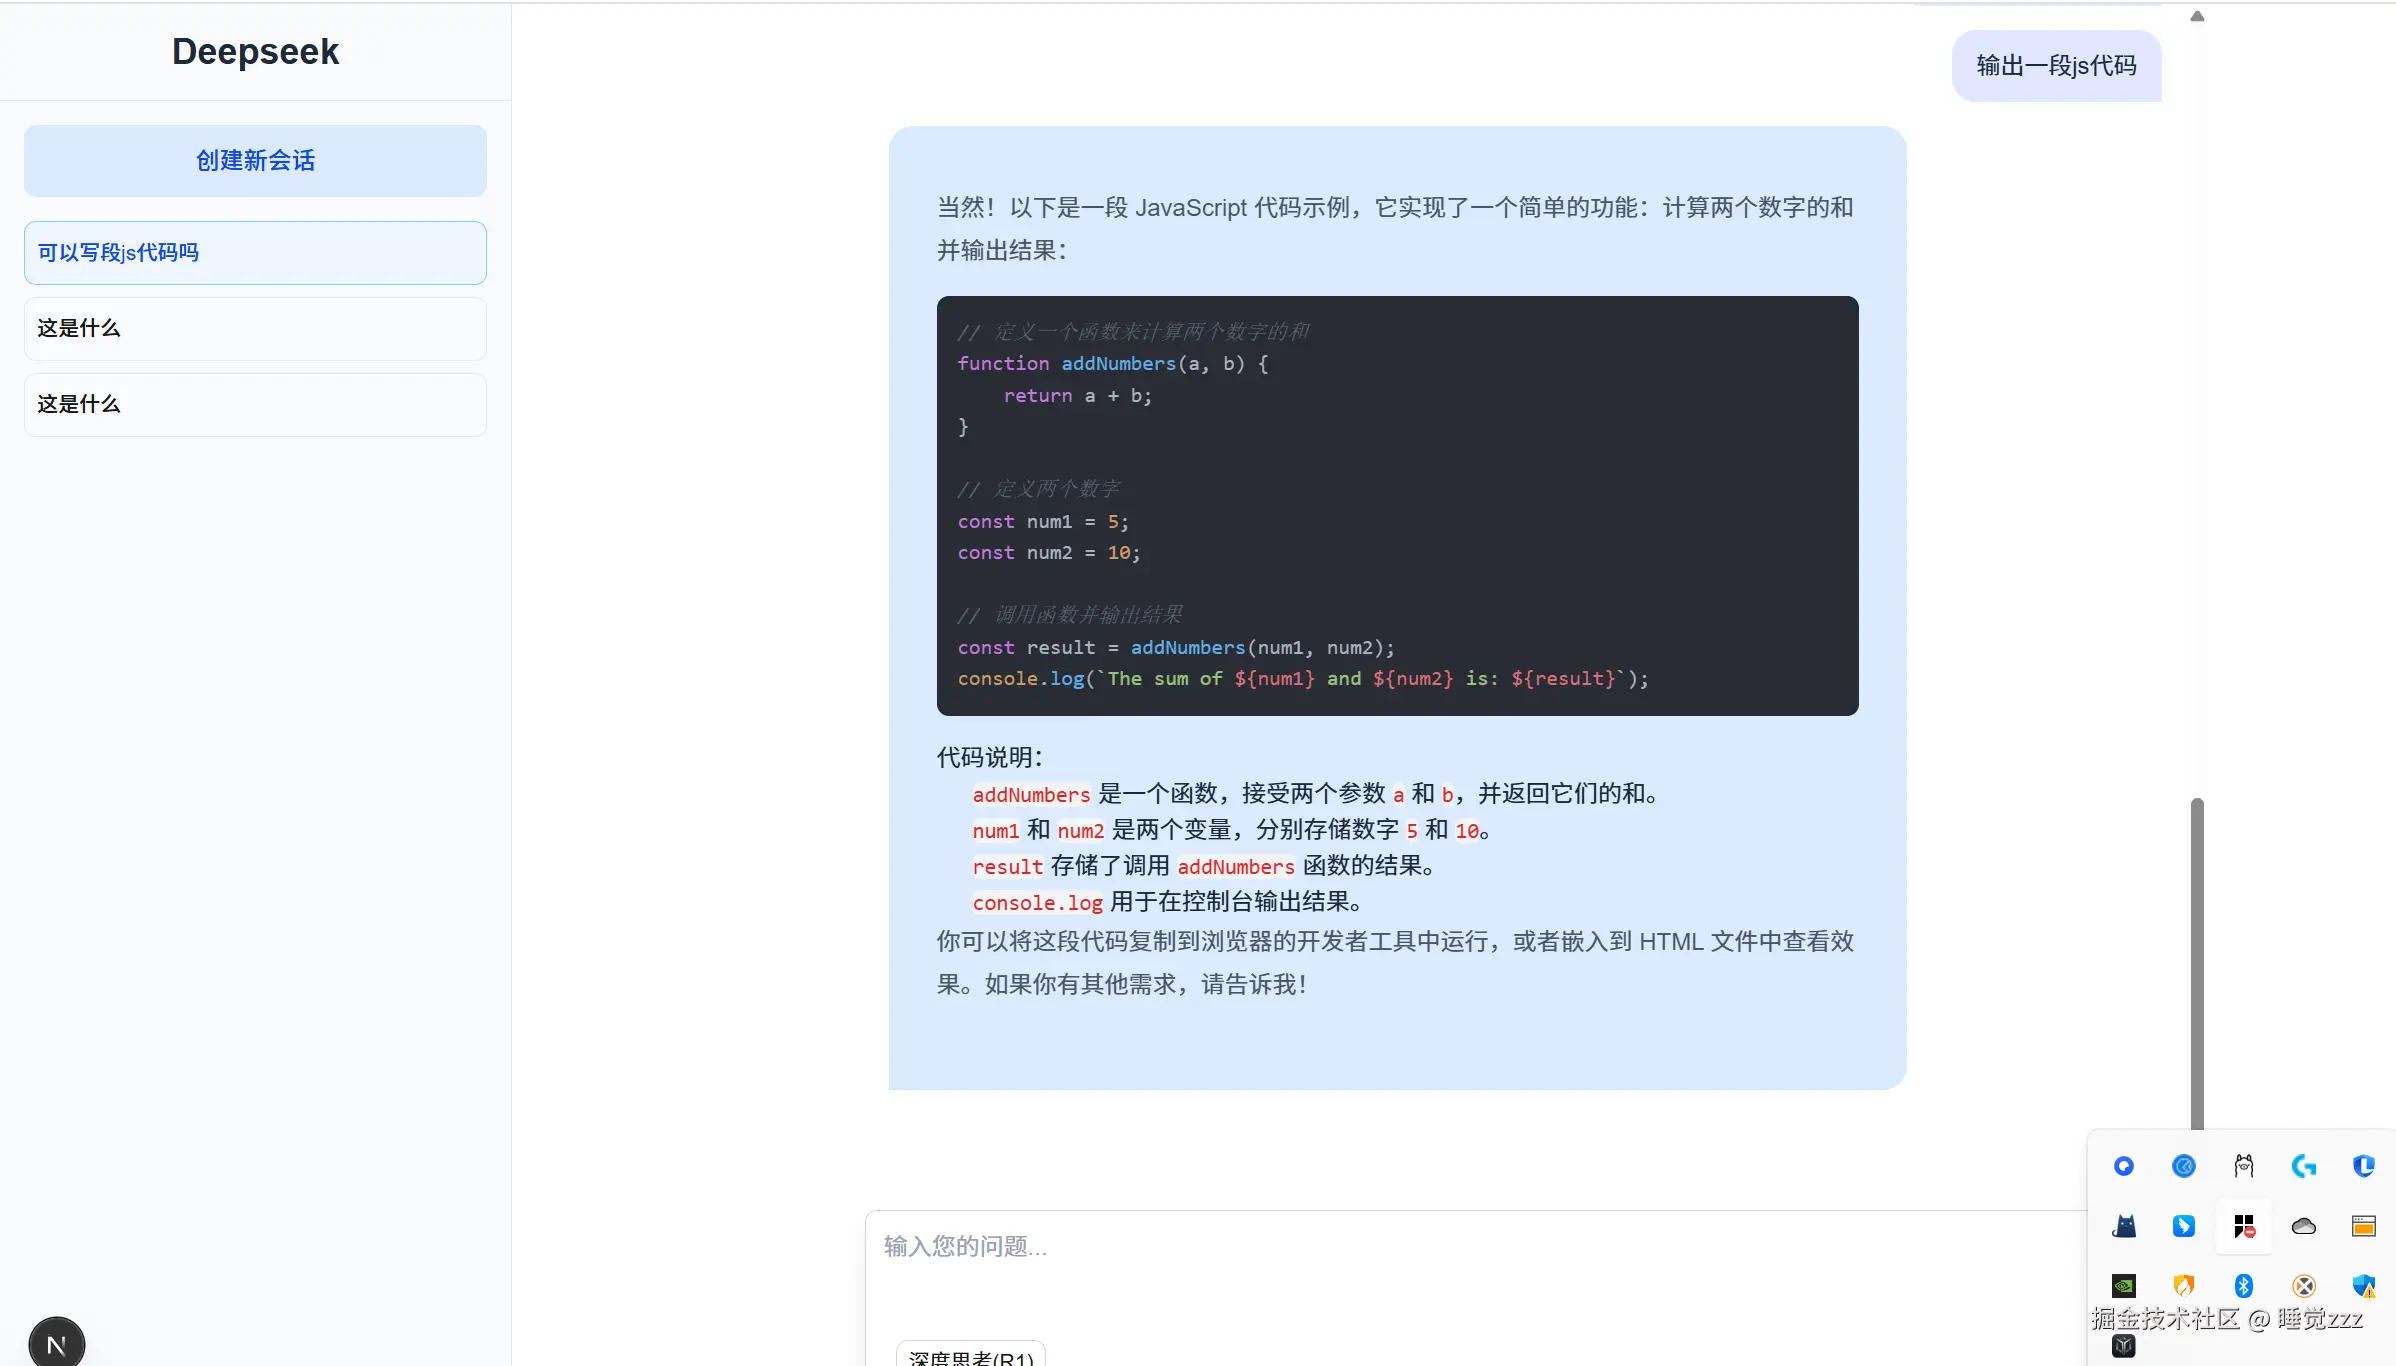The height and width of the screenshot is (1366, 2396).
Task: Click the chat scrollbar thumb
Action: coord(2197,960)
